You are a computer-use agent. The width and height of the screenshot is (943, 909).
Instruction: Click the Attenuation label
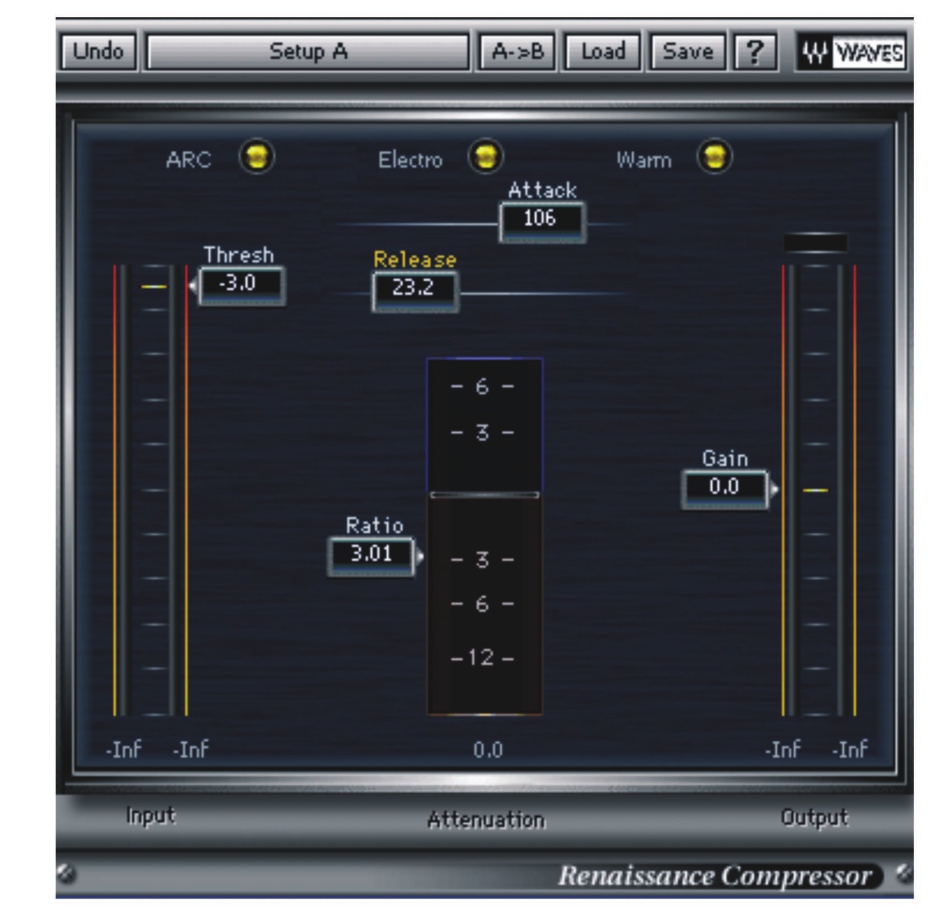(486, 819)
